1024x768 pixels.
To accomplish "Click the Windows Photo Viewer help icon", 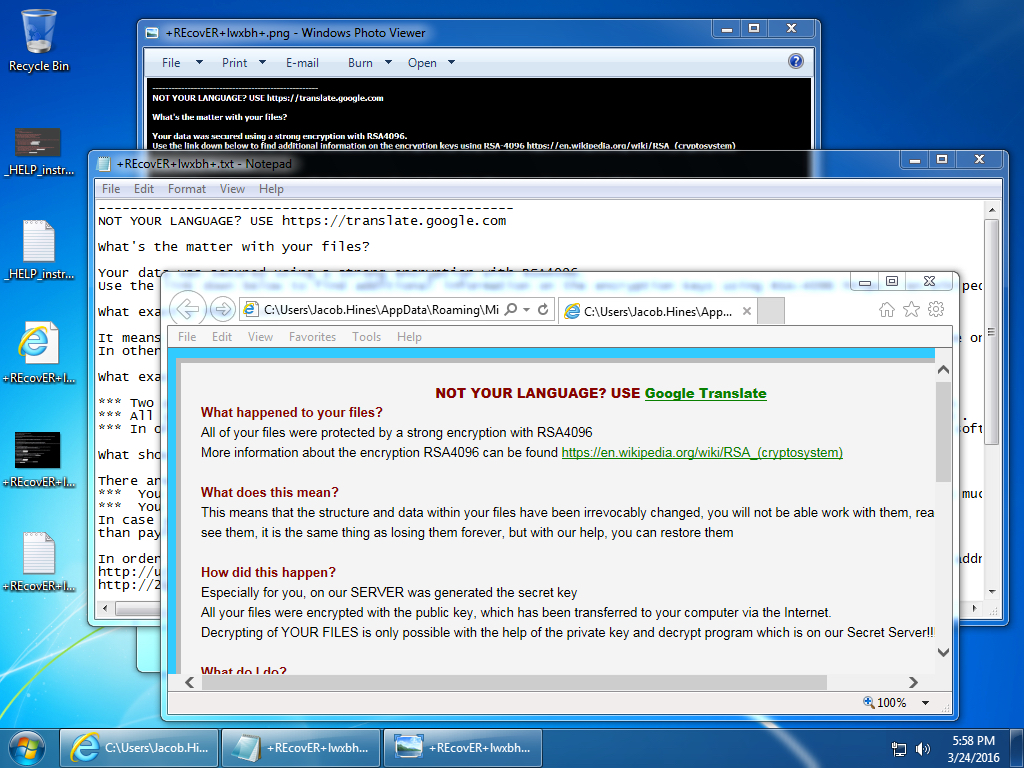I will tap(796, 61).
